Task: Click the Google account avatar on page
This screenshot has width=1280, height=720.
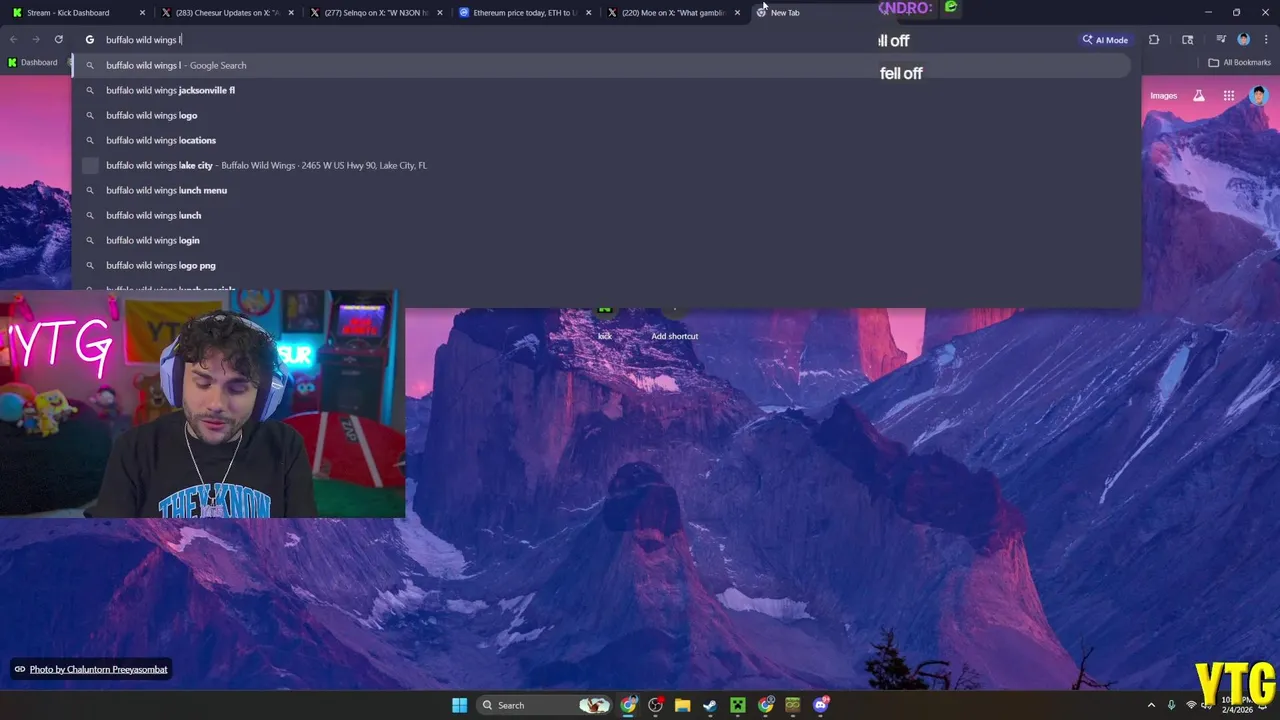Action: [1258, 96]
